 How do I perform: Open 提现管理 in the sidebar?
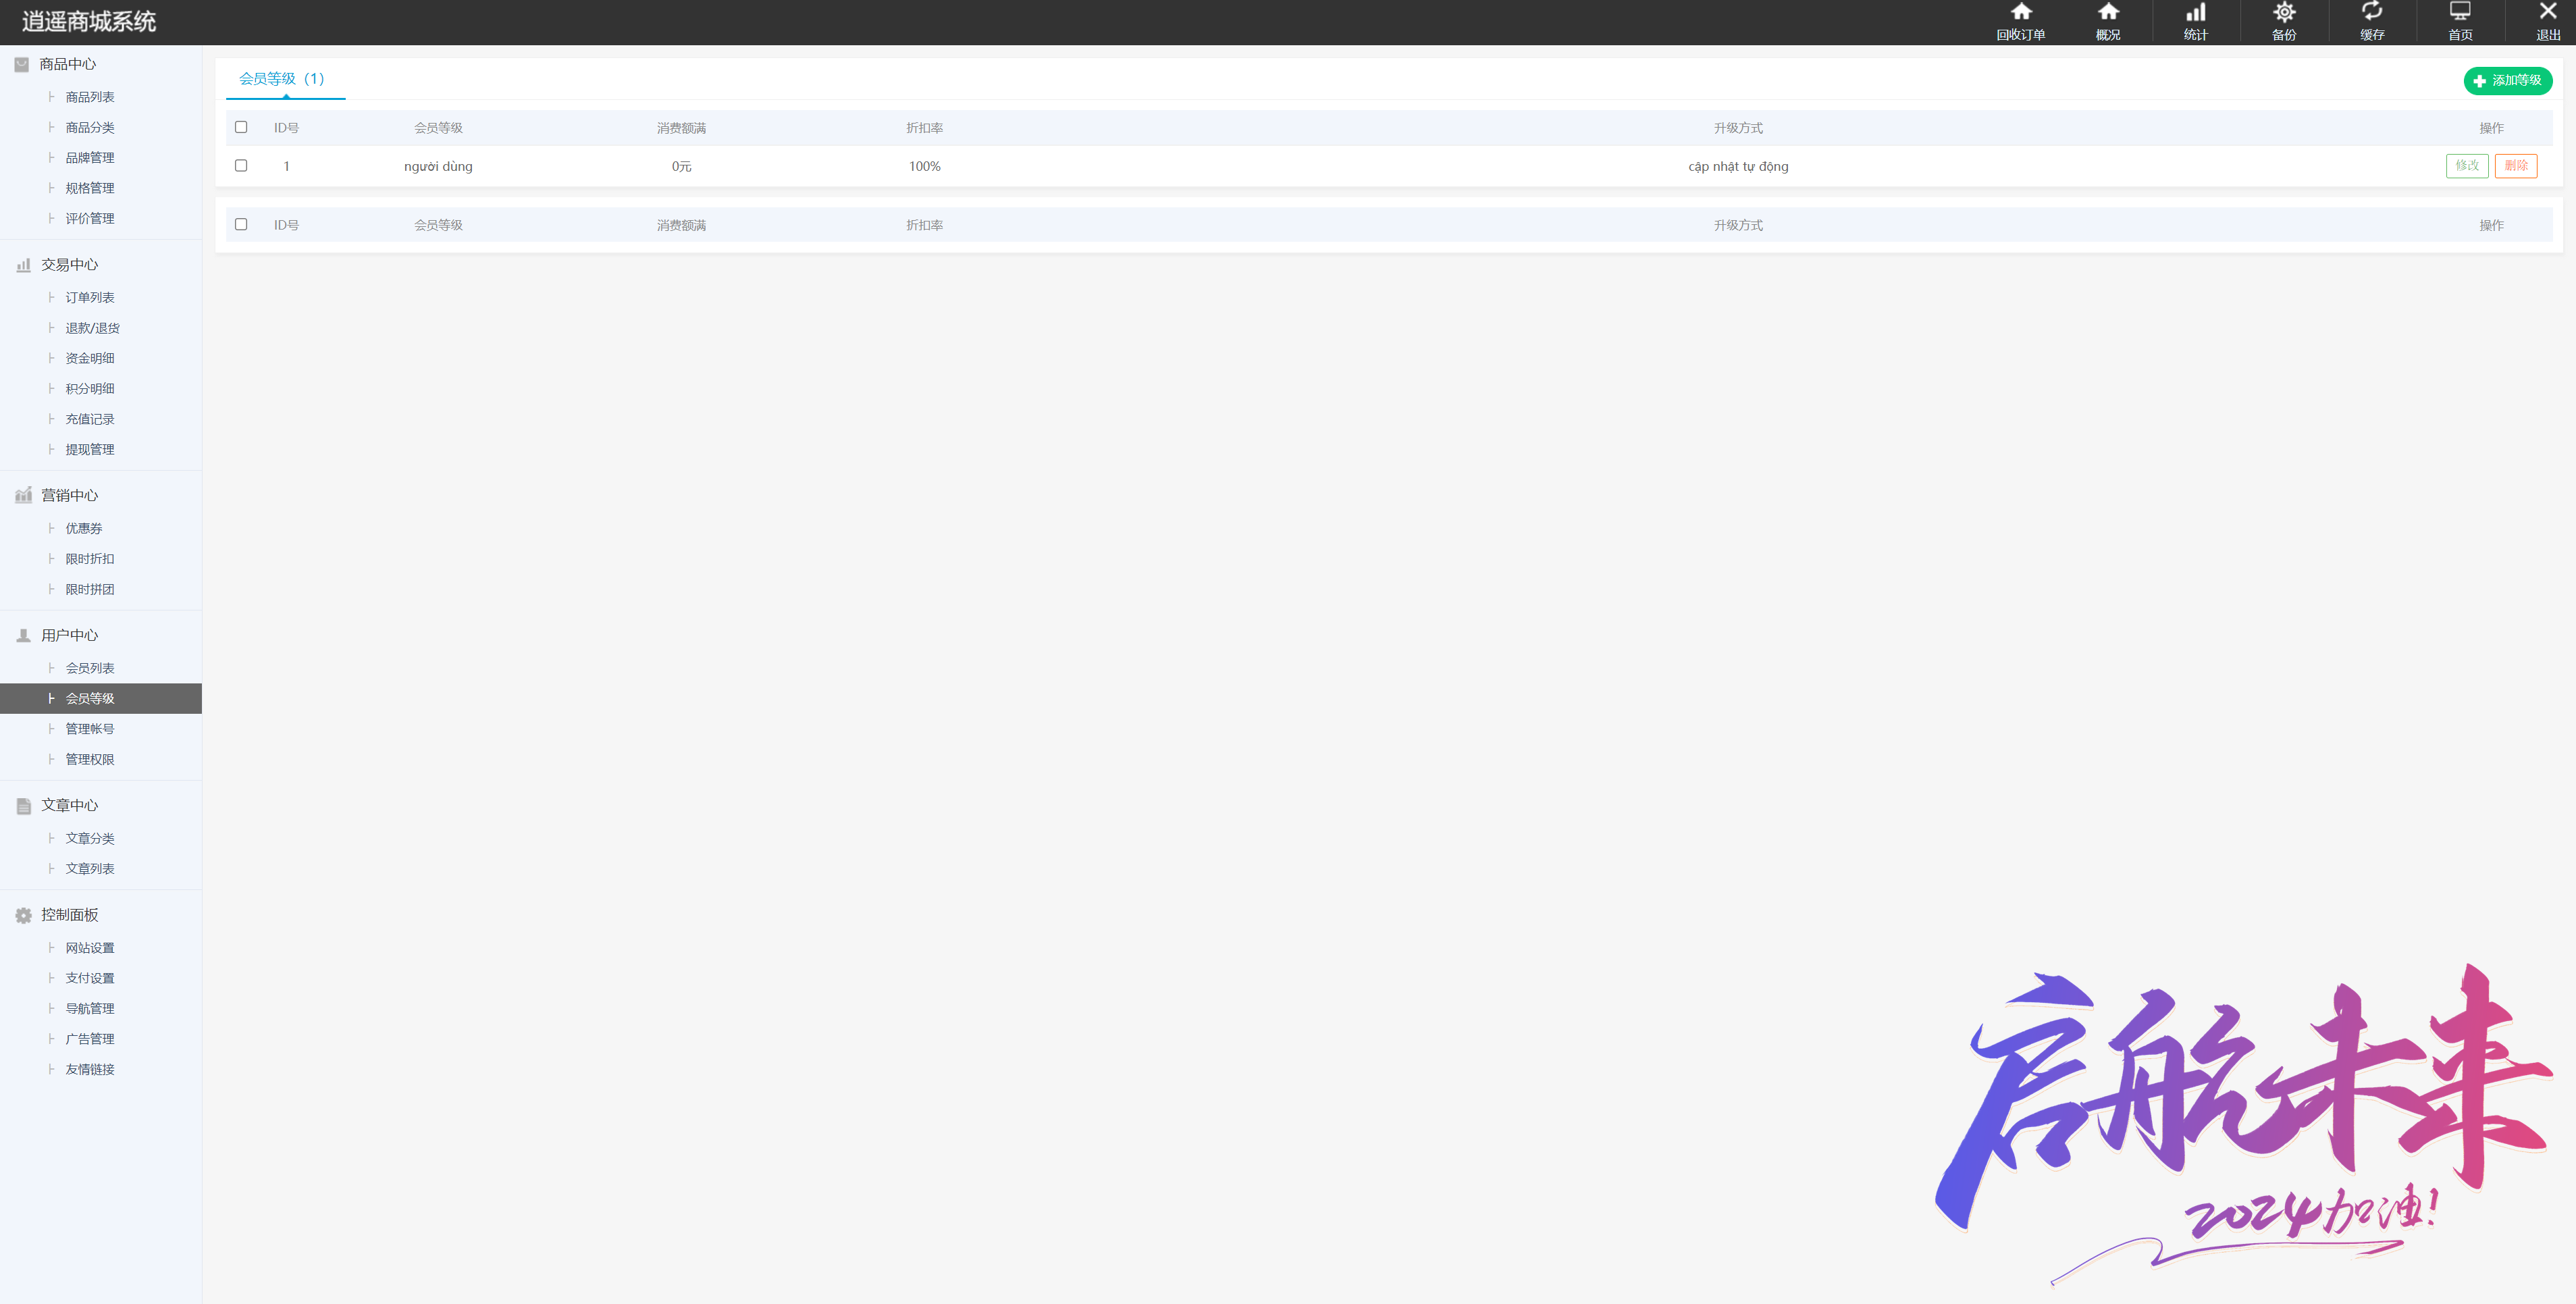click(x=90, y=449)
